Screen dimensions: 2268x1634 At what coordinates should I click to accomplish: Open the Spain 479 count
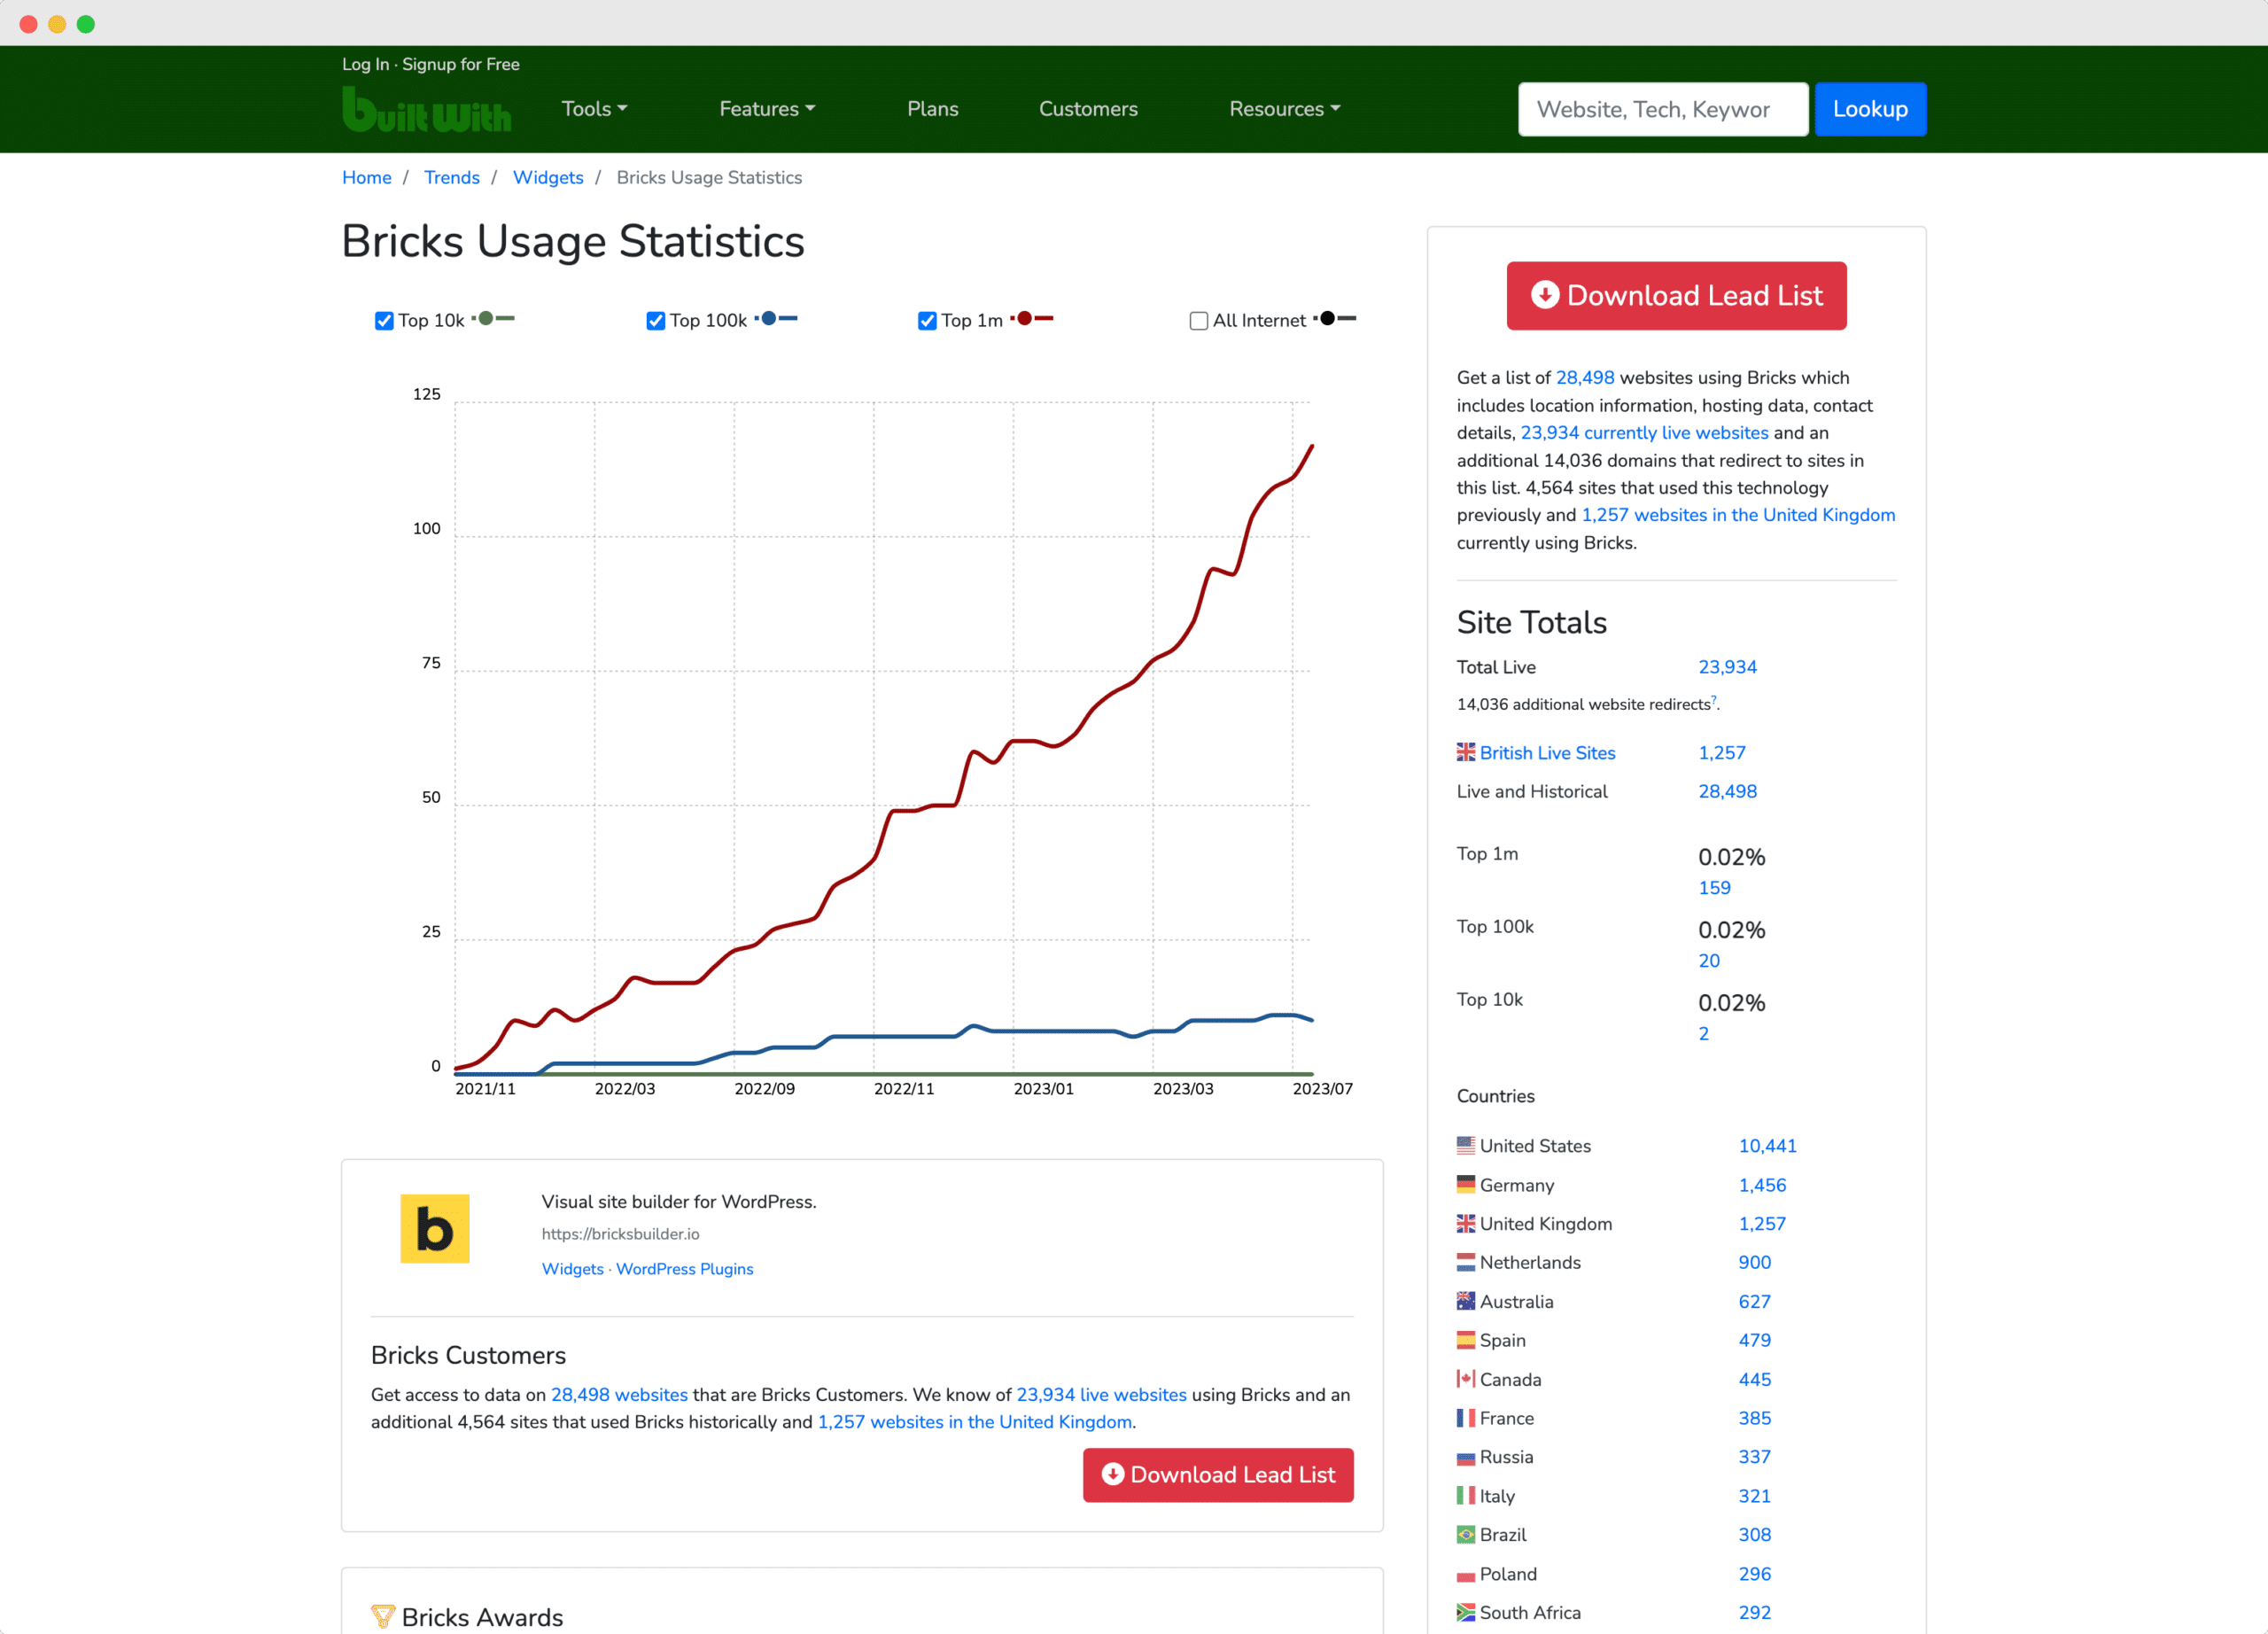coord(1754,1340)
